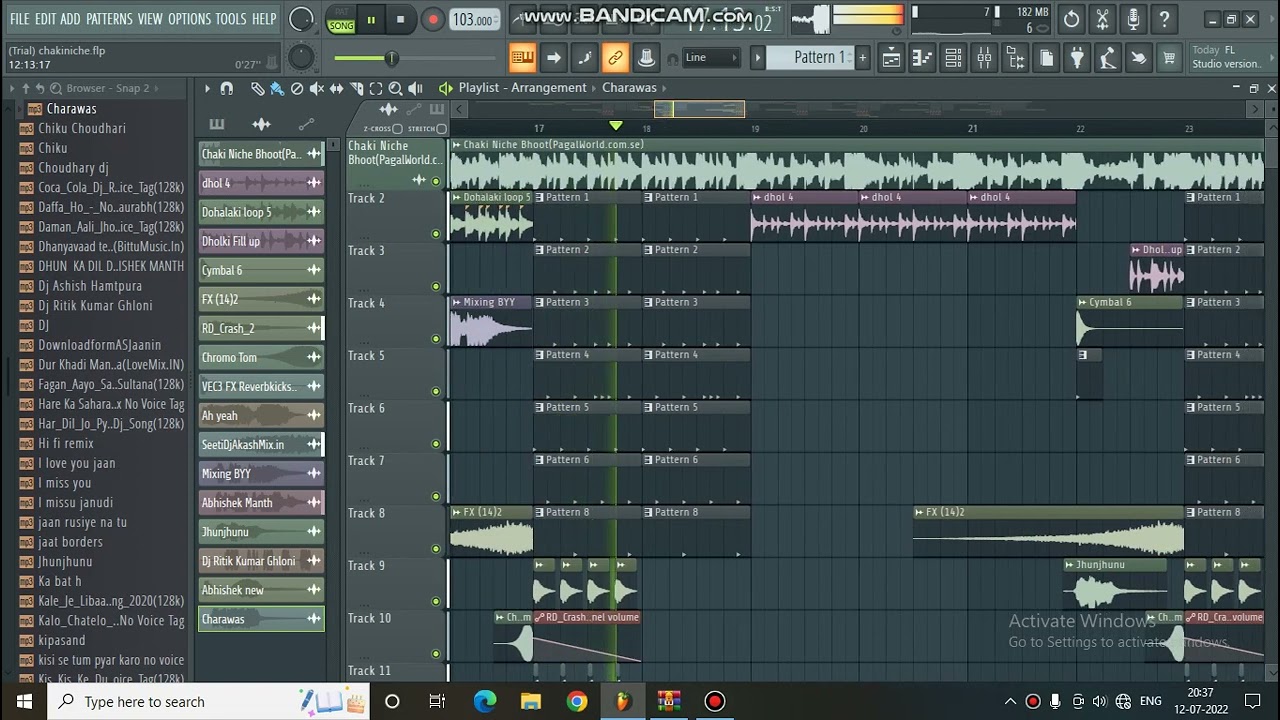Expand the Browser Snap 2 arrow

(157, 89)
